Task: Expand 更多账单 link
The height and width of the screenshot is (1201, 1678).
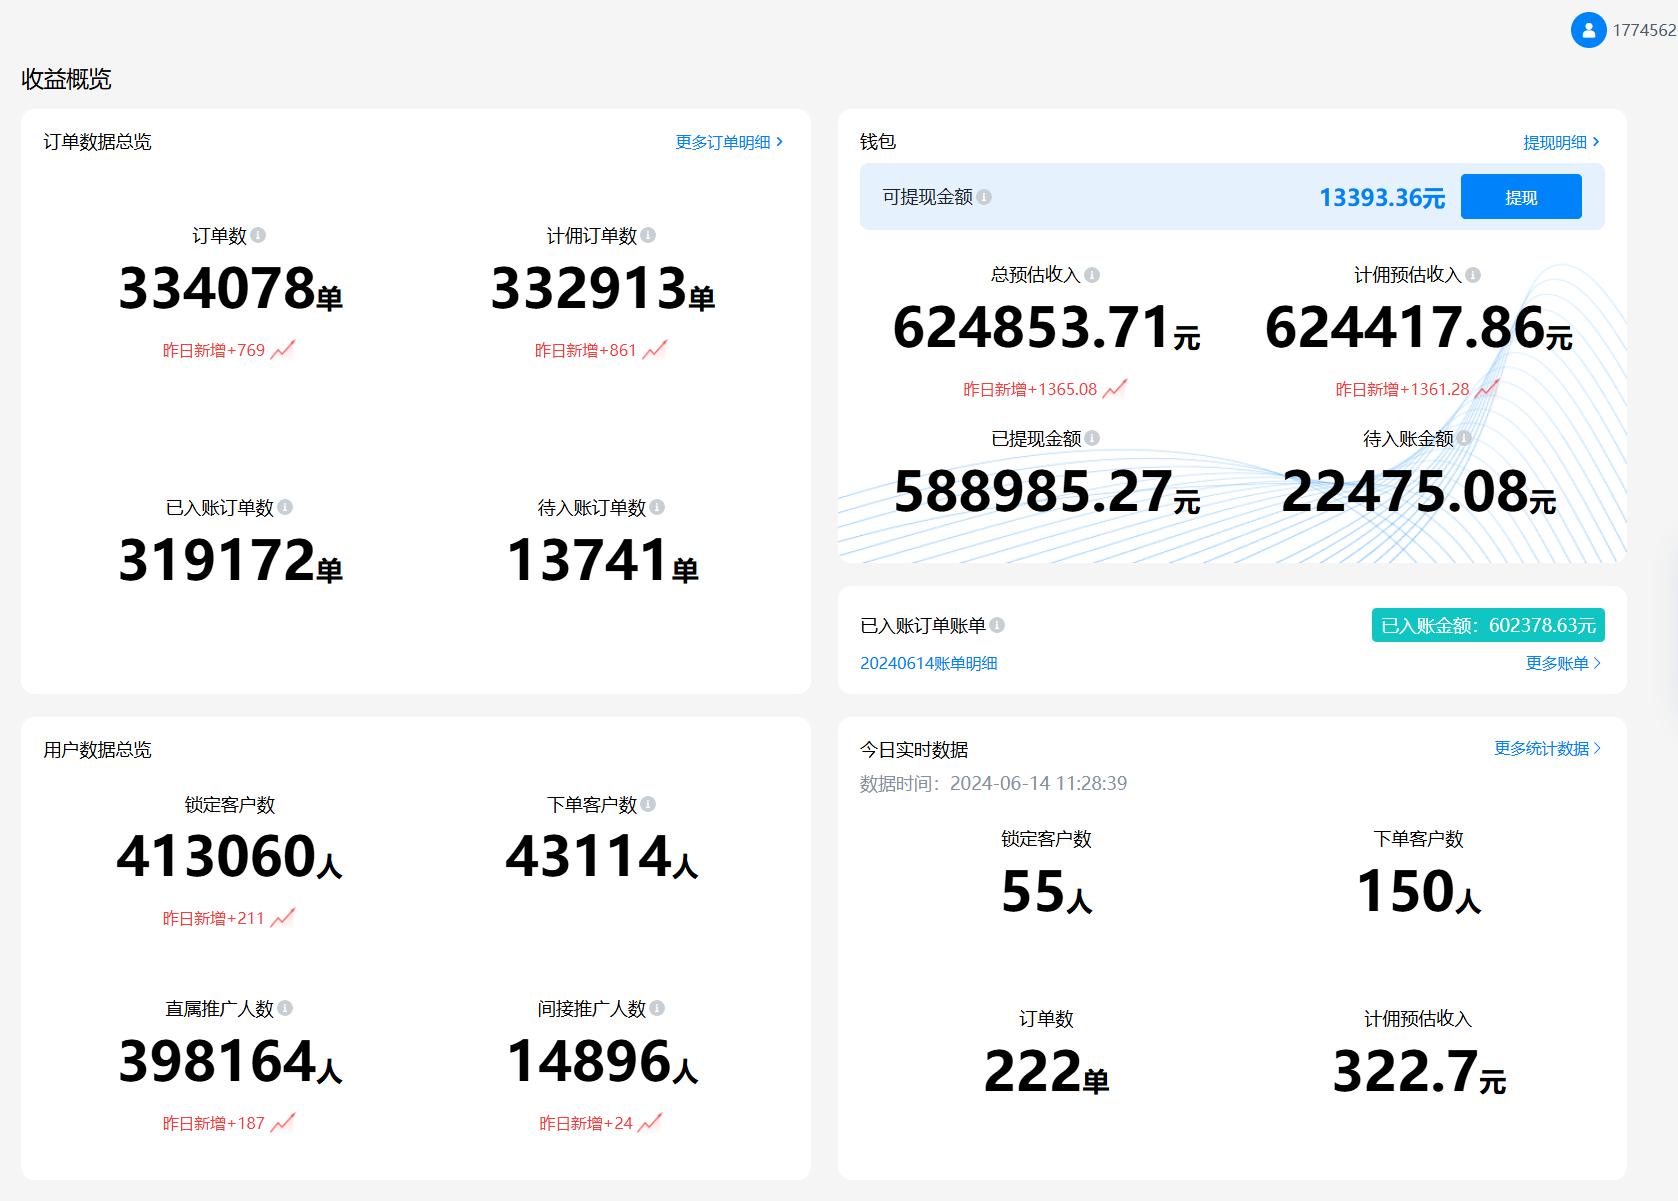Action: click(1562, 663)
